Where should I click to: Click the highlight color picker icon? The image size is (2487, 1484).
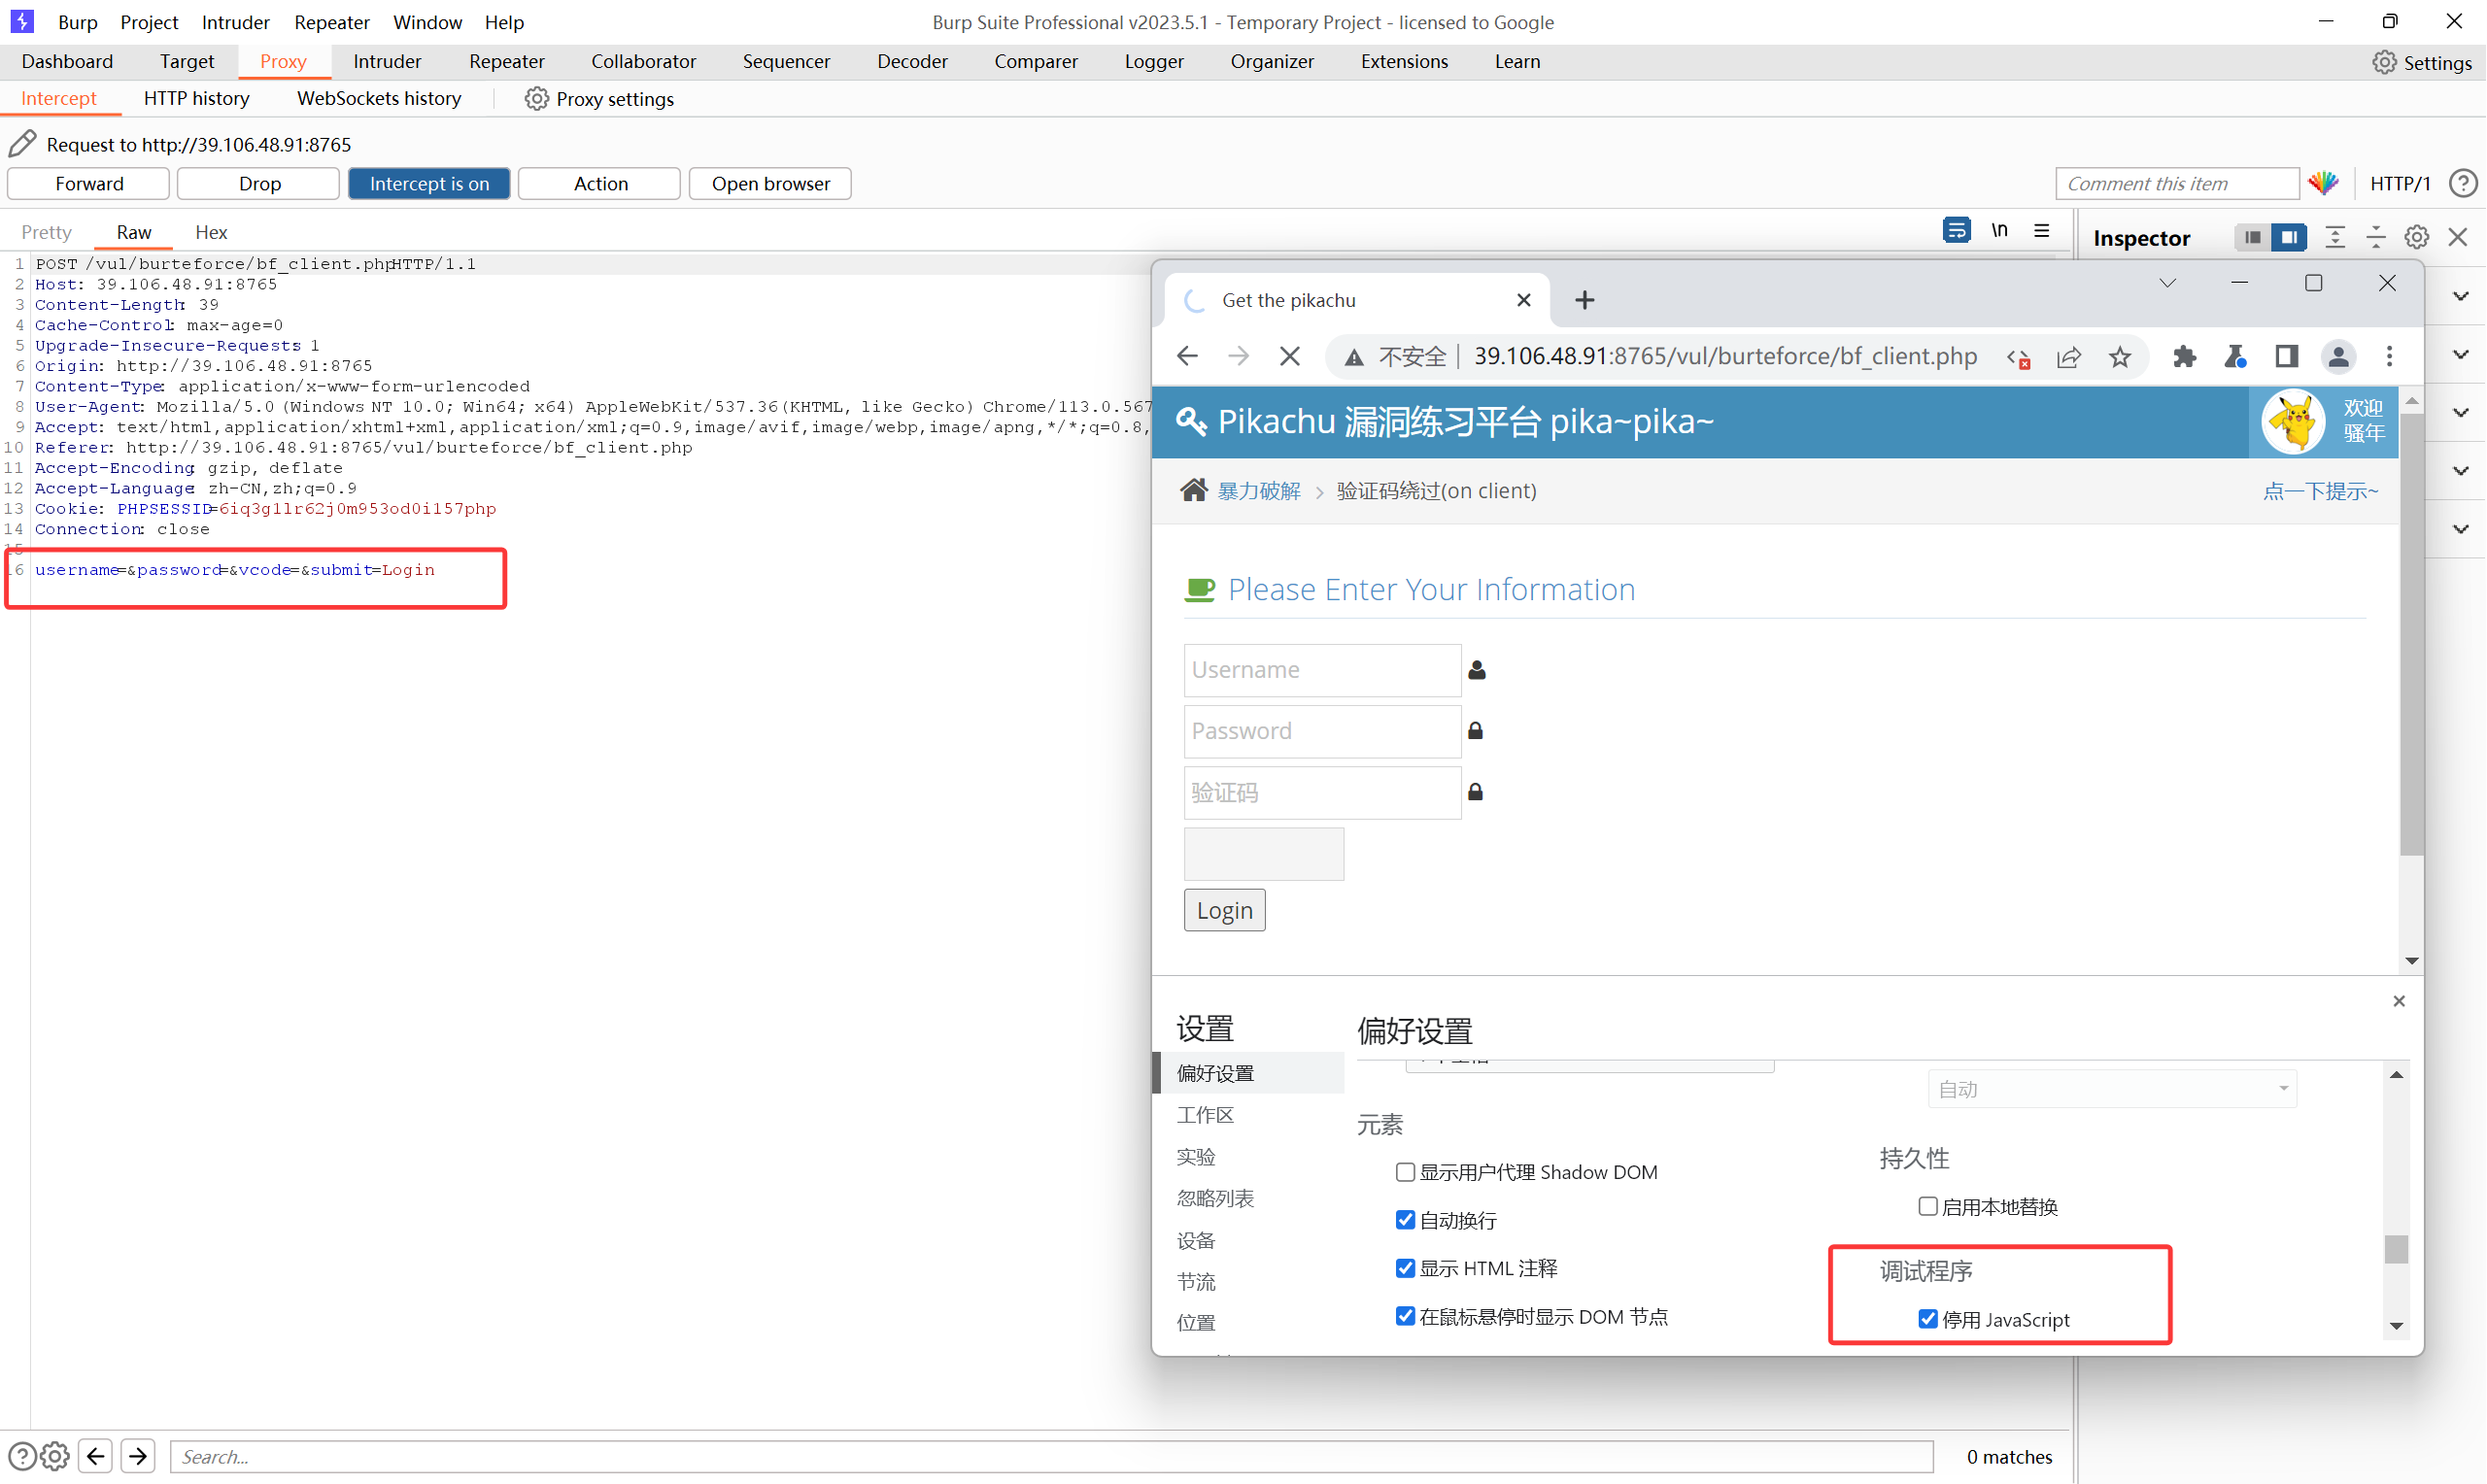pos(2323,183)
